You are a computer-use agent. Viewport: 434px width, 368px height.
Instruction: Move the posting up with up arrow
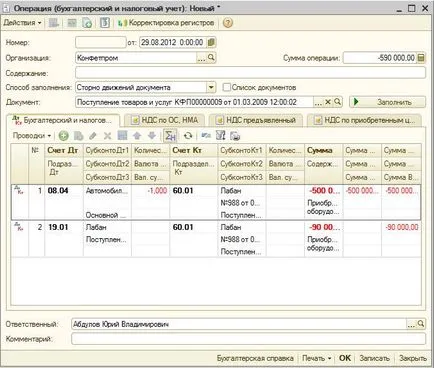point(137,136)
